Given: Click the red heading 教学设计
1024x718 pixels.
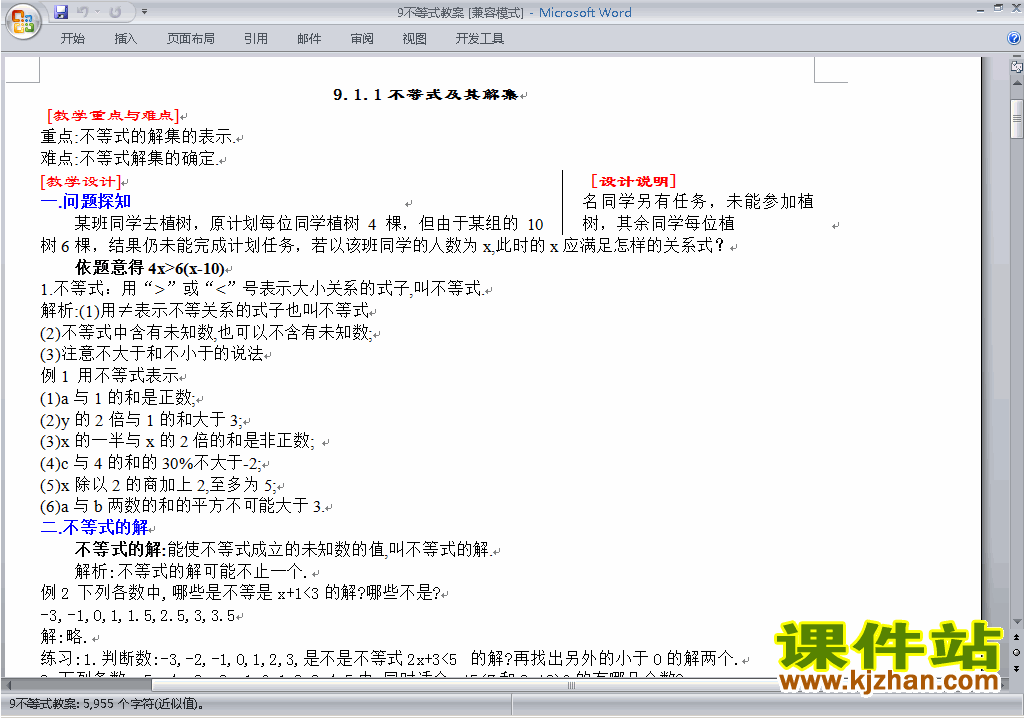Looking at the screenshot, I should pyautogui.click(x=81, y=181).
